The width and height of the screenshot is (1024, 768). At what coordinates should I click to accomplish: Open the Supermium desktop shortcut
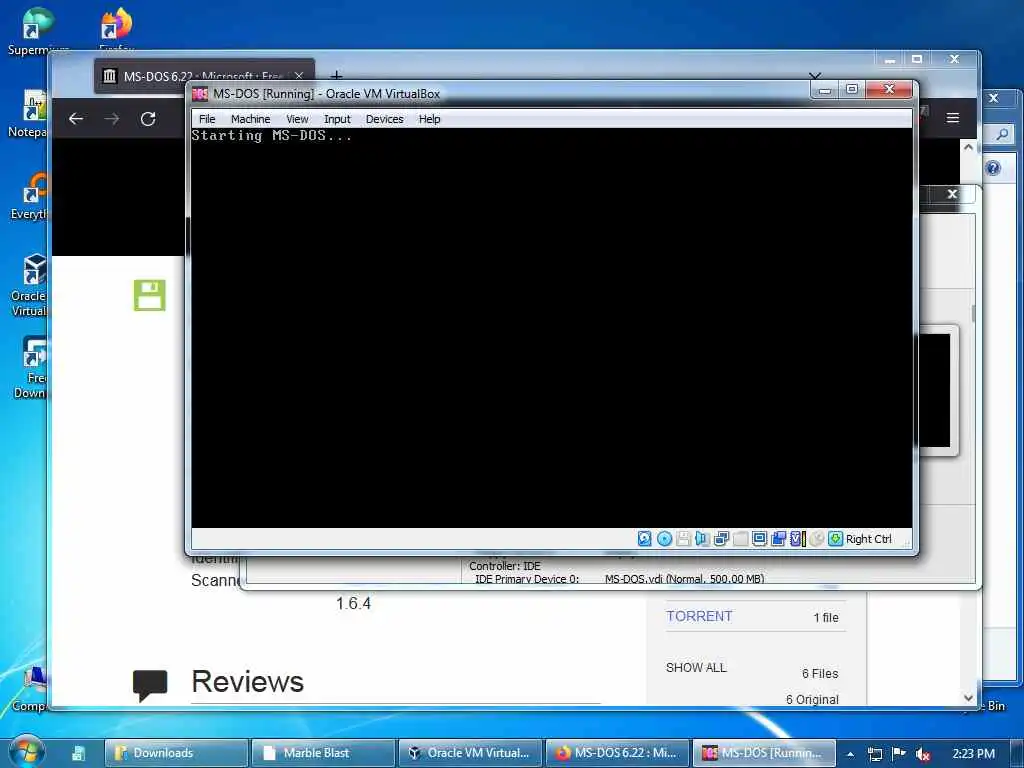click(37, 31)
